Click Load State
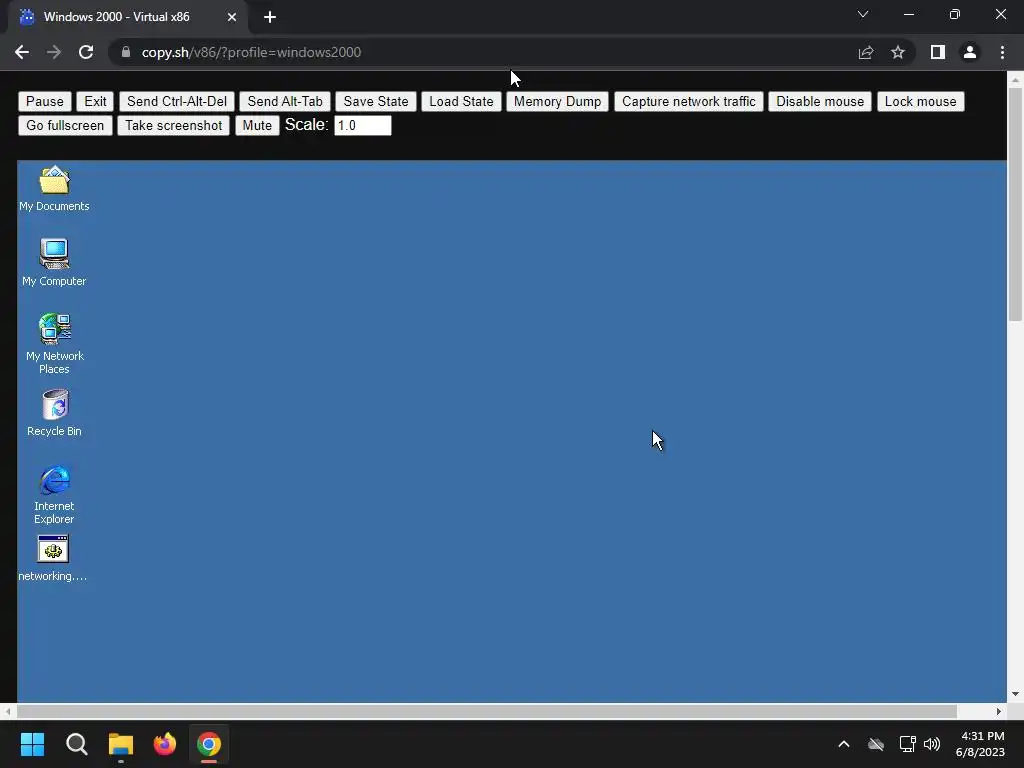 tap(461, 101)
